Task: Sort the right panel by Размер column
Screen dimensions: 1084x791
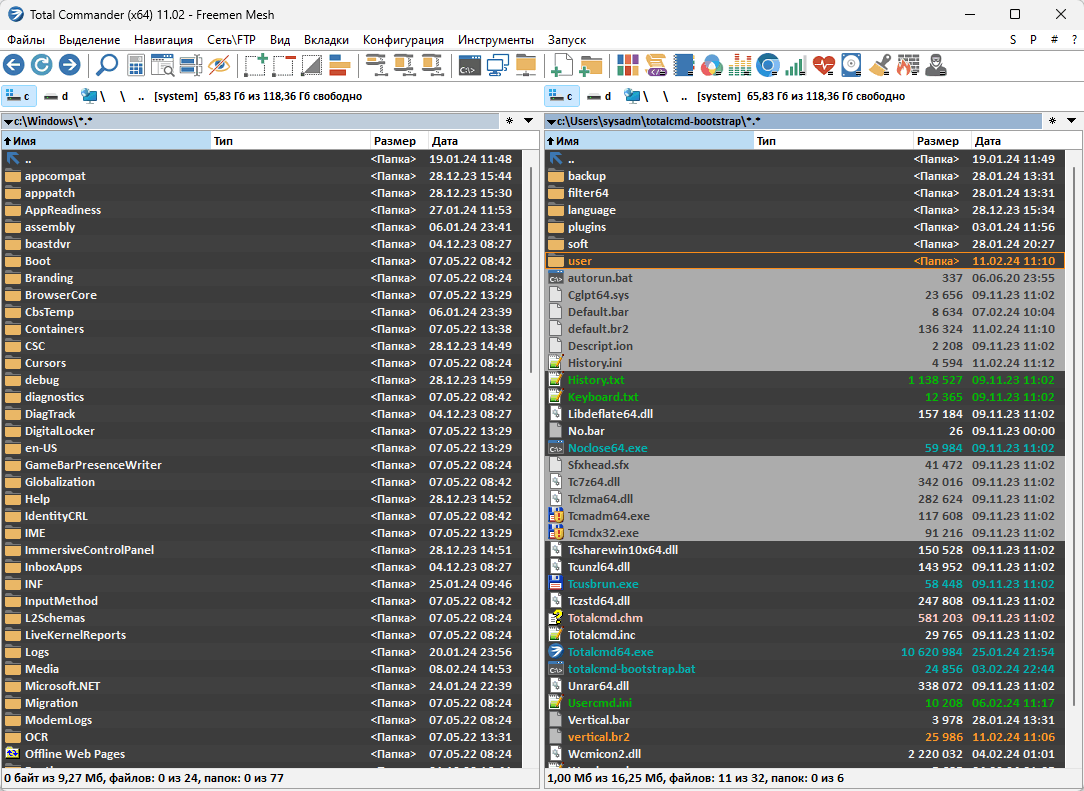Action: [938, 141]
